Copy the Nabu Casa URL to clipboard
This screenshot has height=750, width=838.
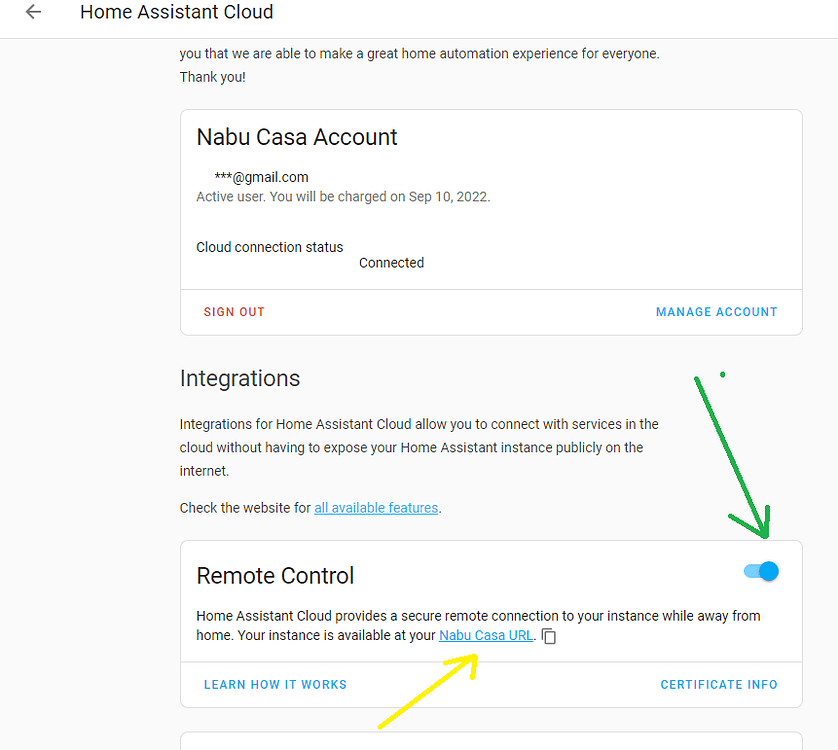click(548, 635)
